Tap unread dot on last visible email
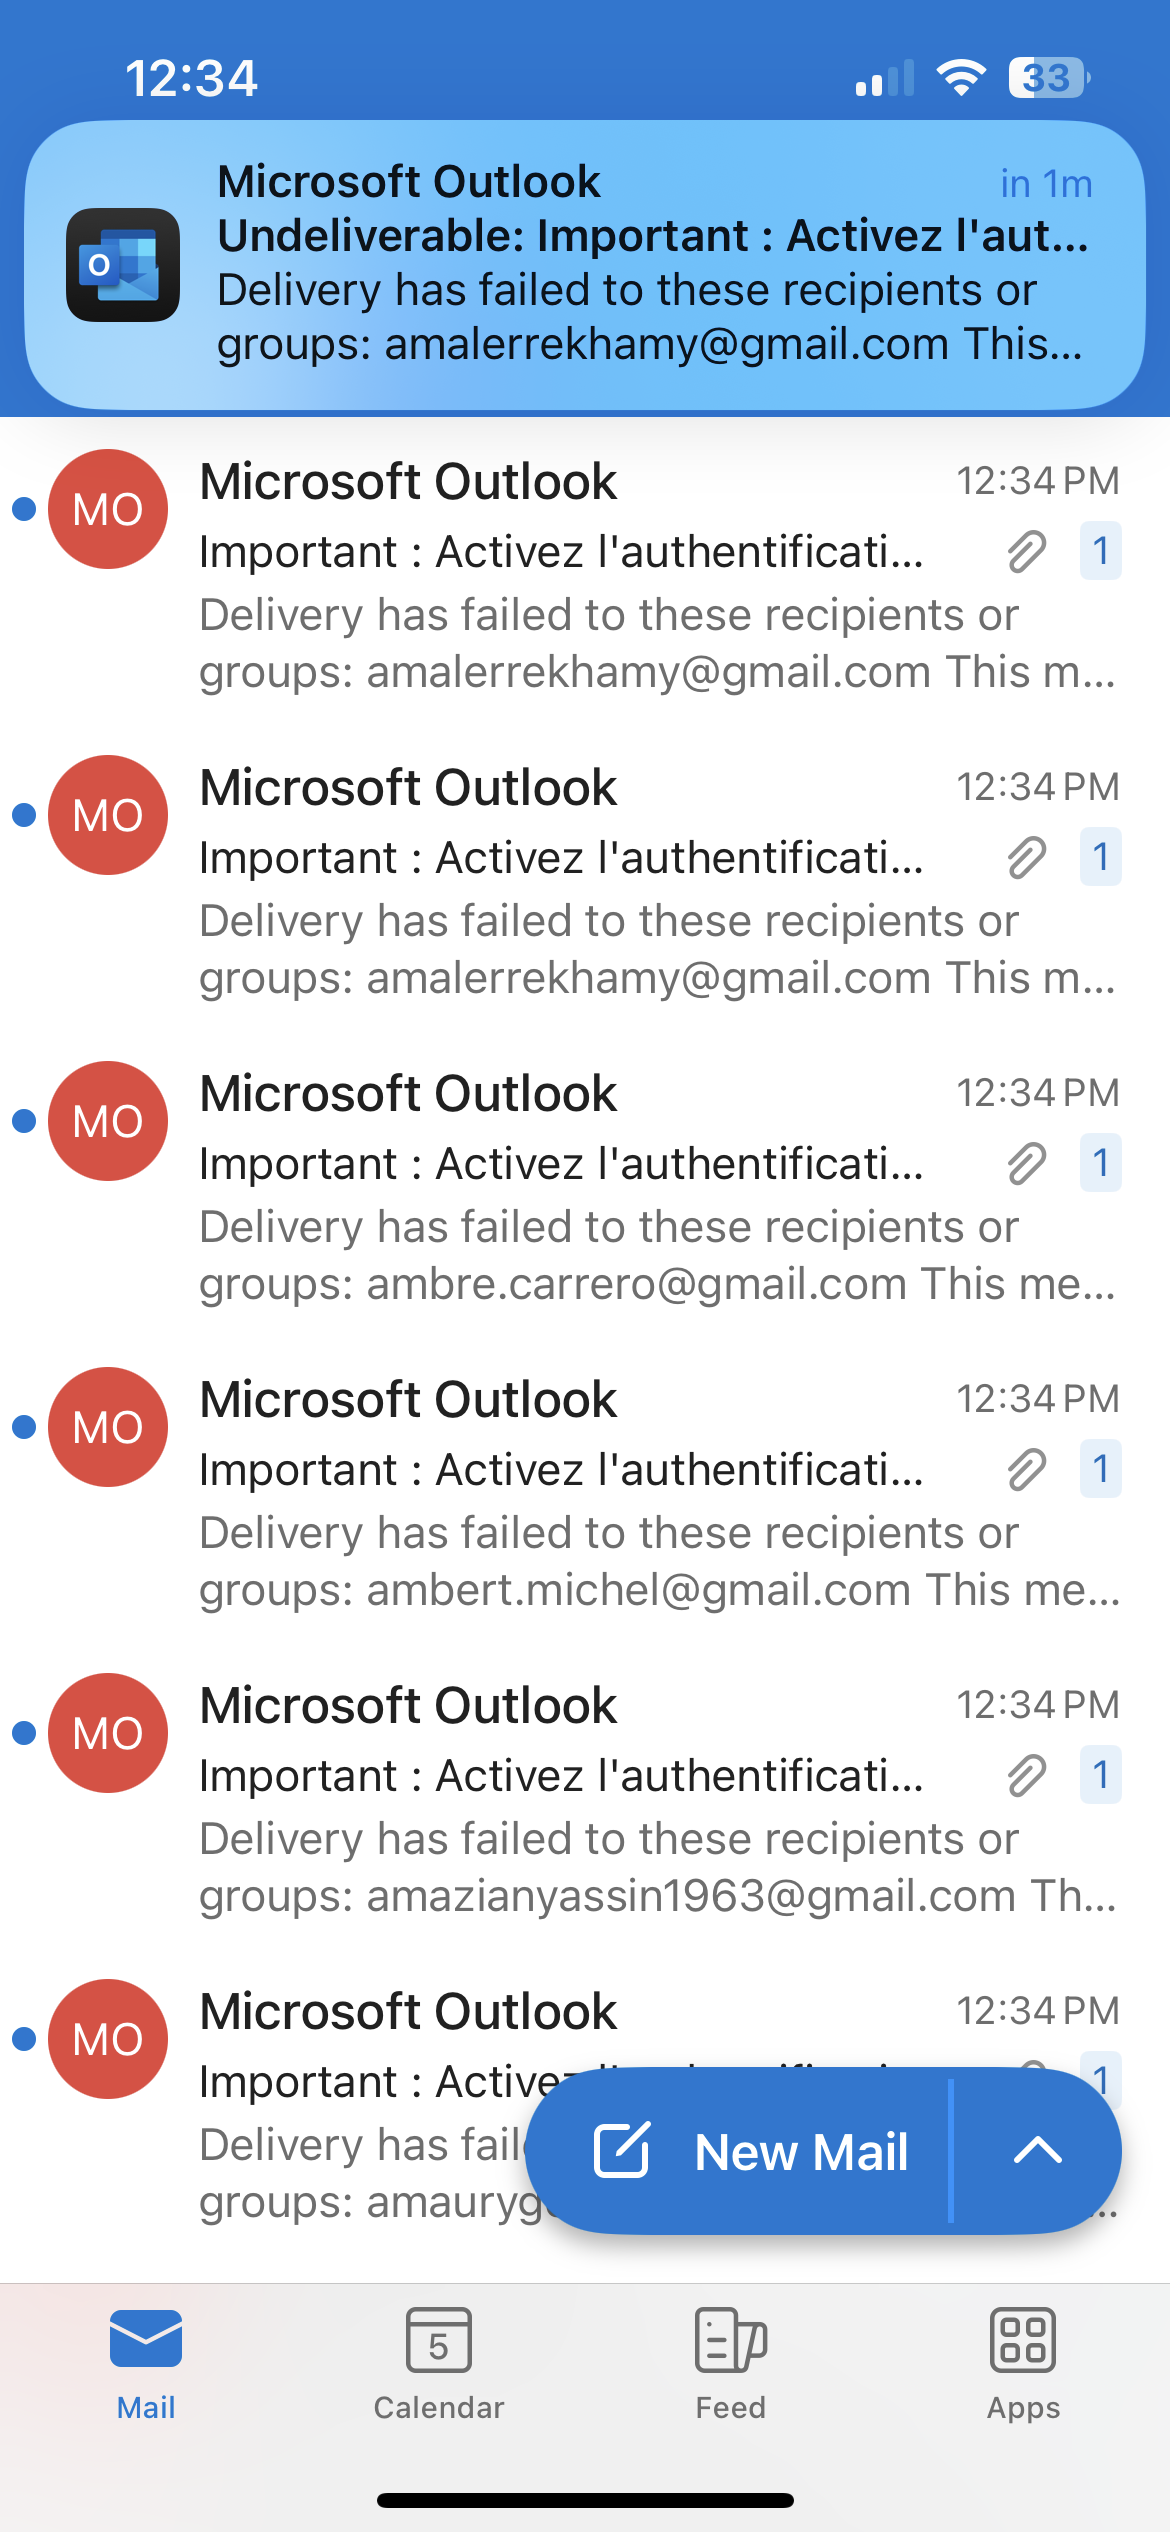 (24, 2040)
